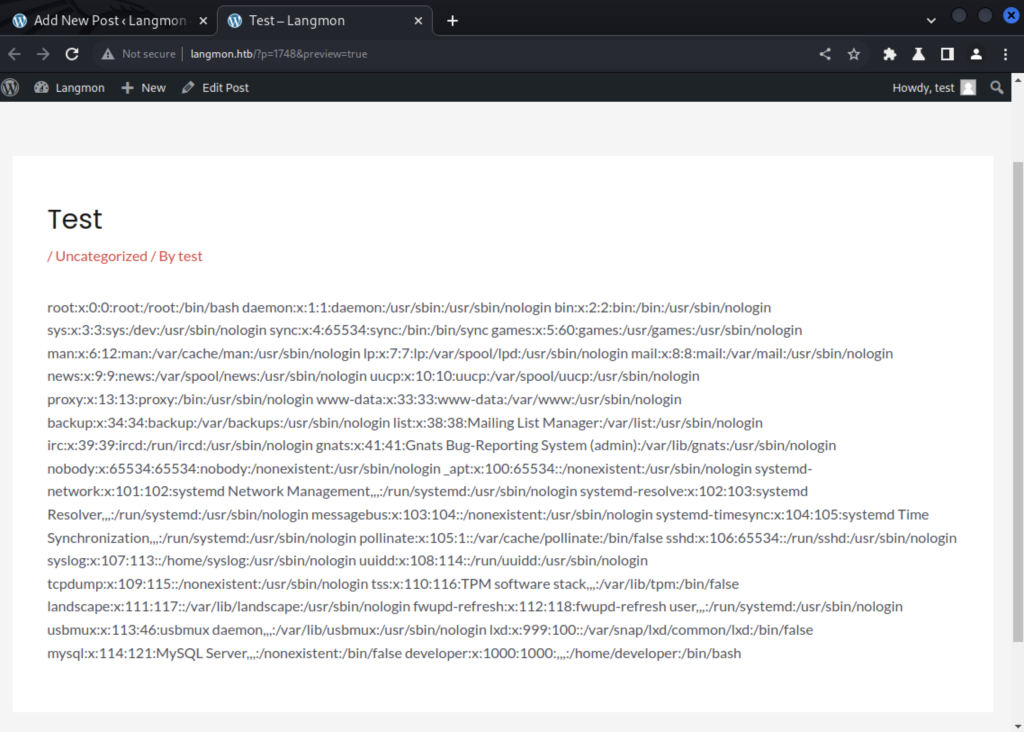Open the author link test

point(190,256)
